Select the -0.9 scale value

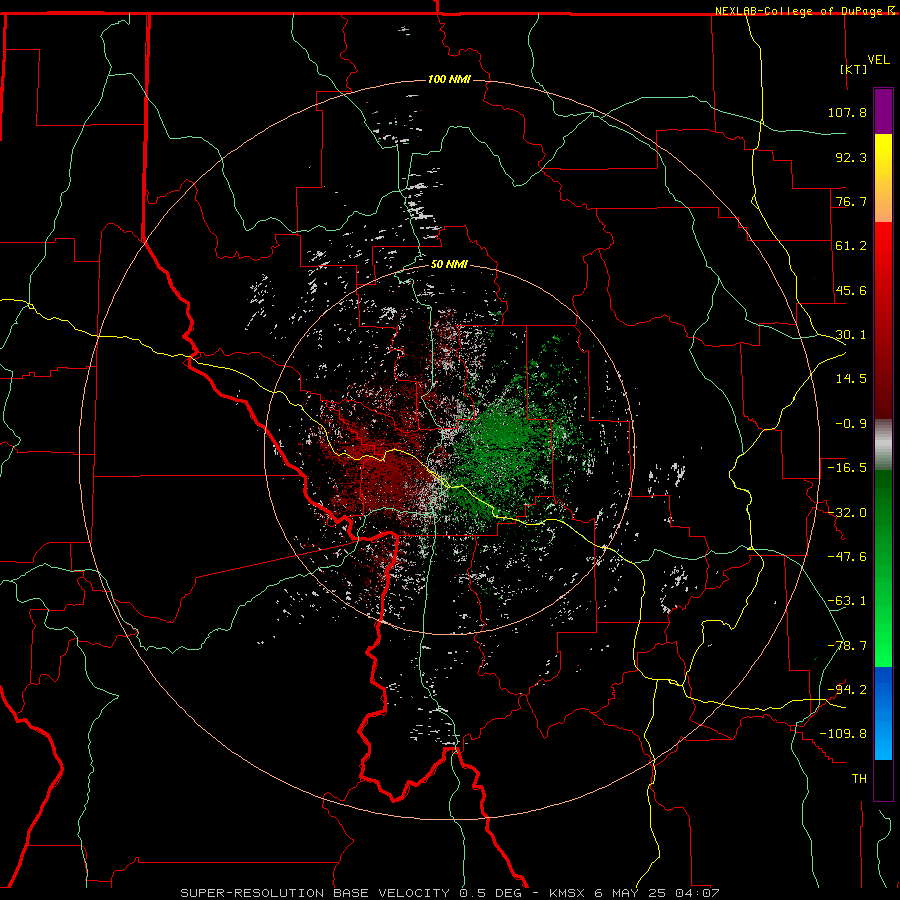(x=851, y=424)
